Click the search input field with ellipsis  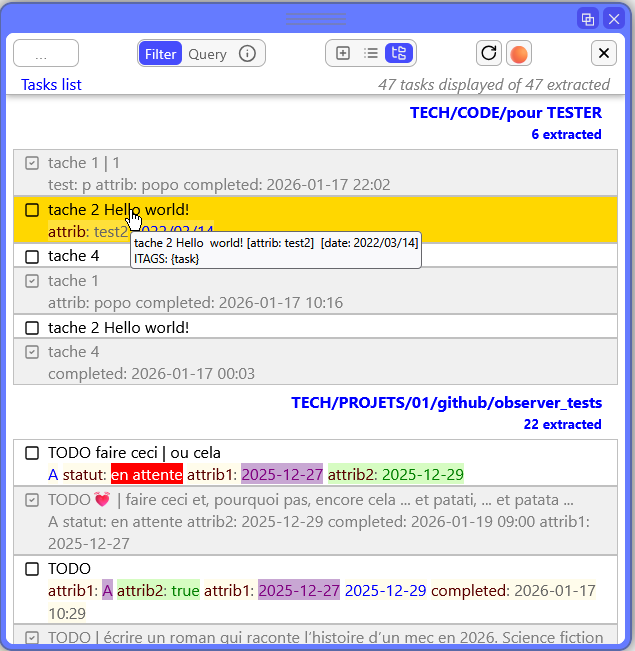[x=46, y=54]
